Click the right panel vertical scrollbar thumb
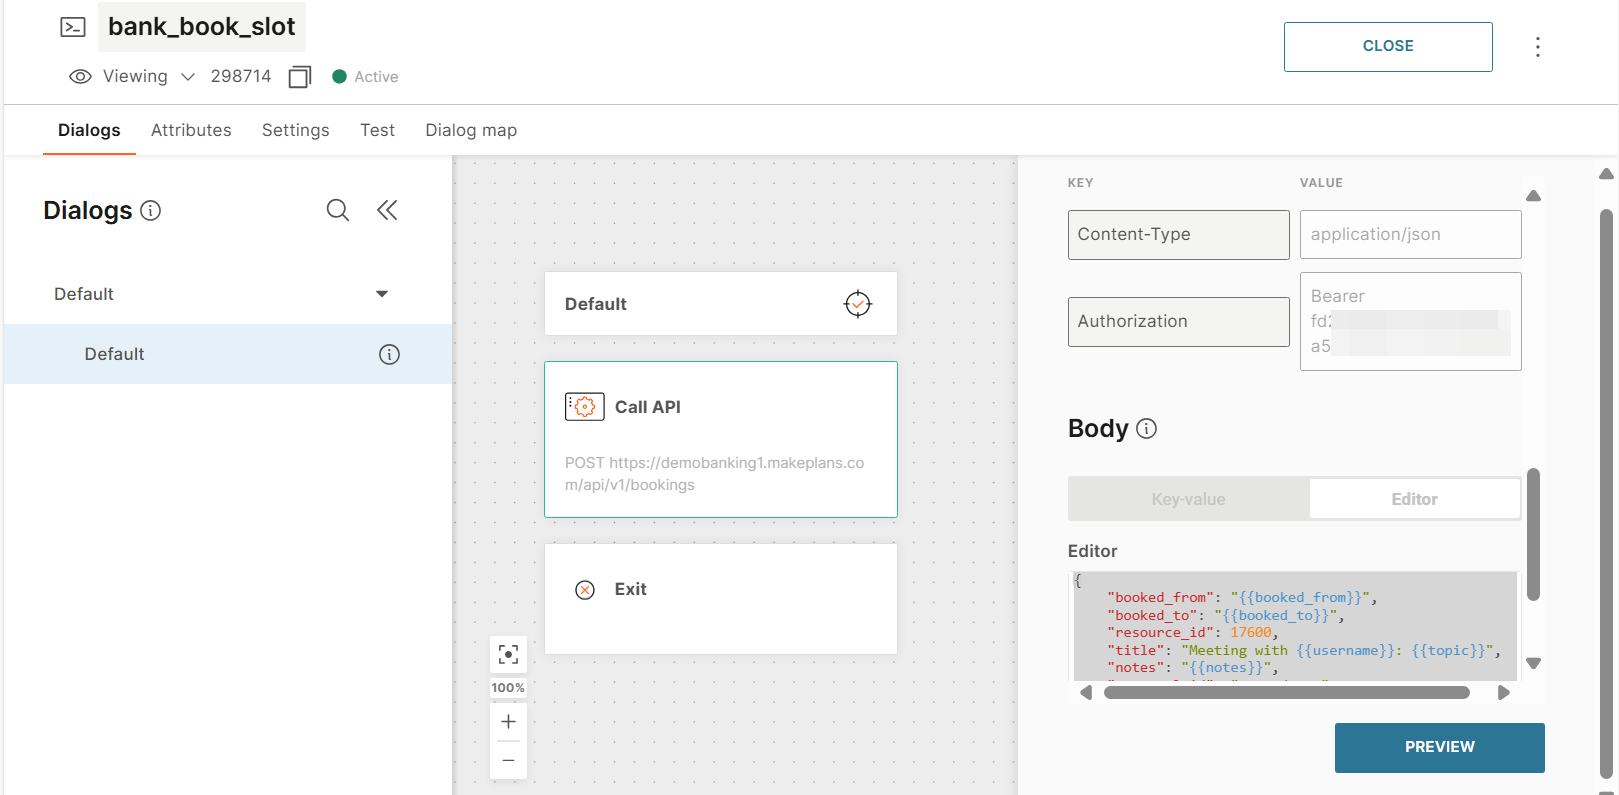 [1533, 535]
